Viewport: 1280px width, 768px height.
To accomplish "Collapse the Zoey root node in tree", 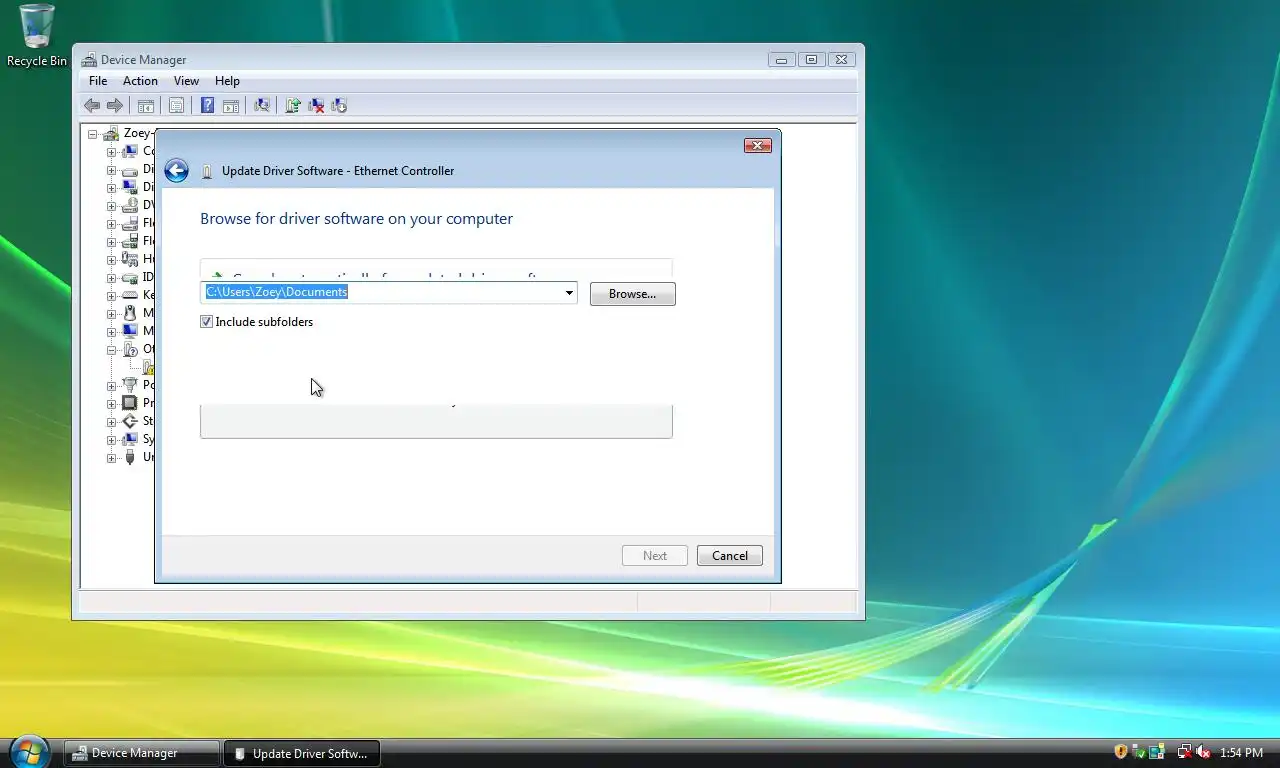I will point(93,134).
